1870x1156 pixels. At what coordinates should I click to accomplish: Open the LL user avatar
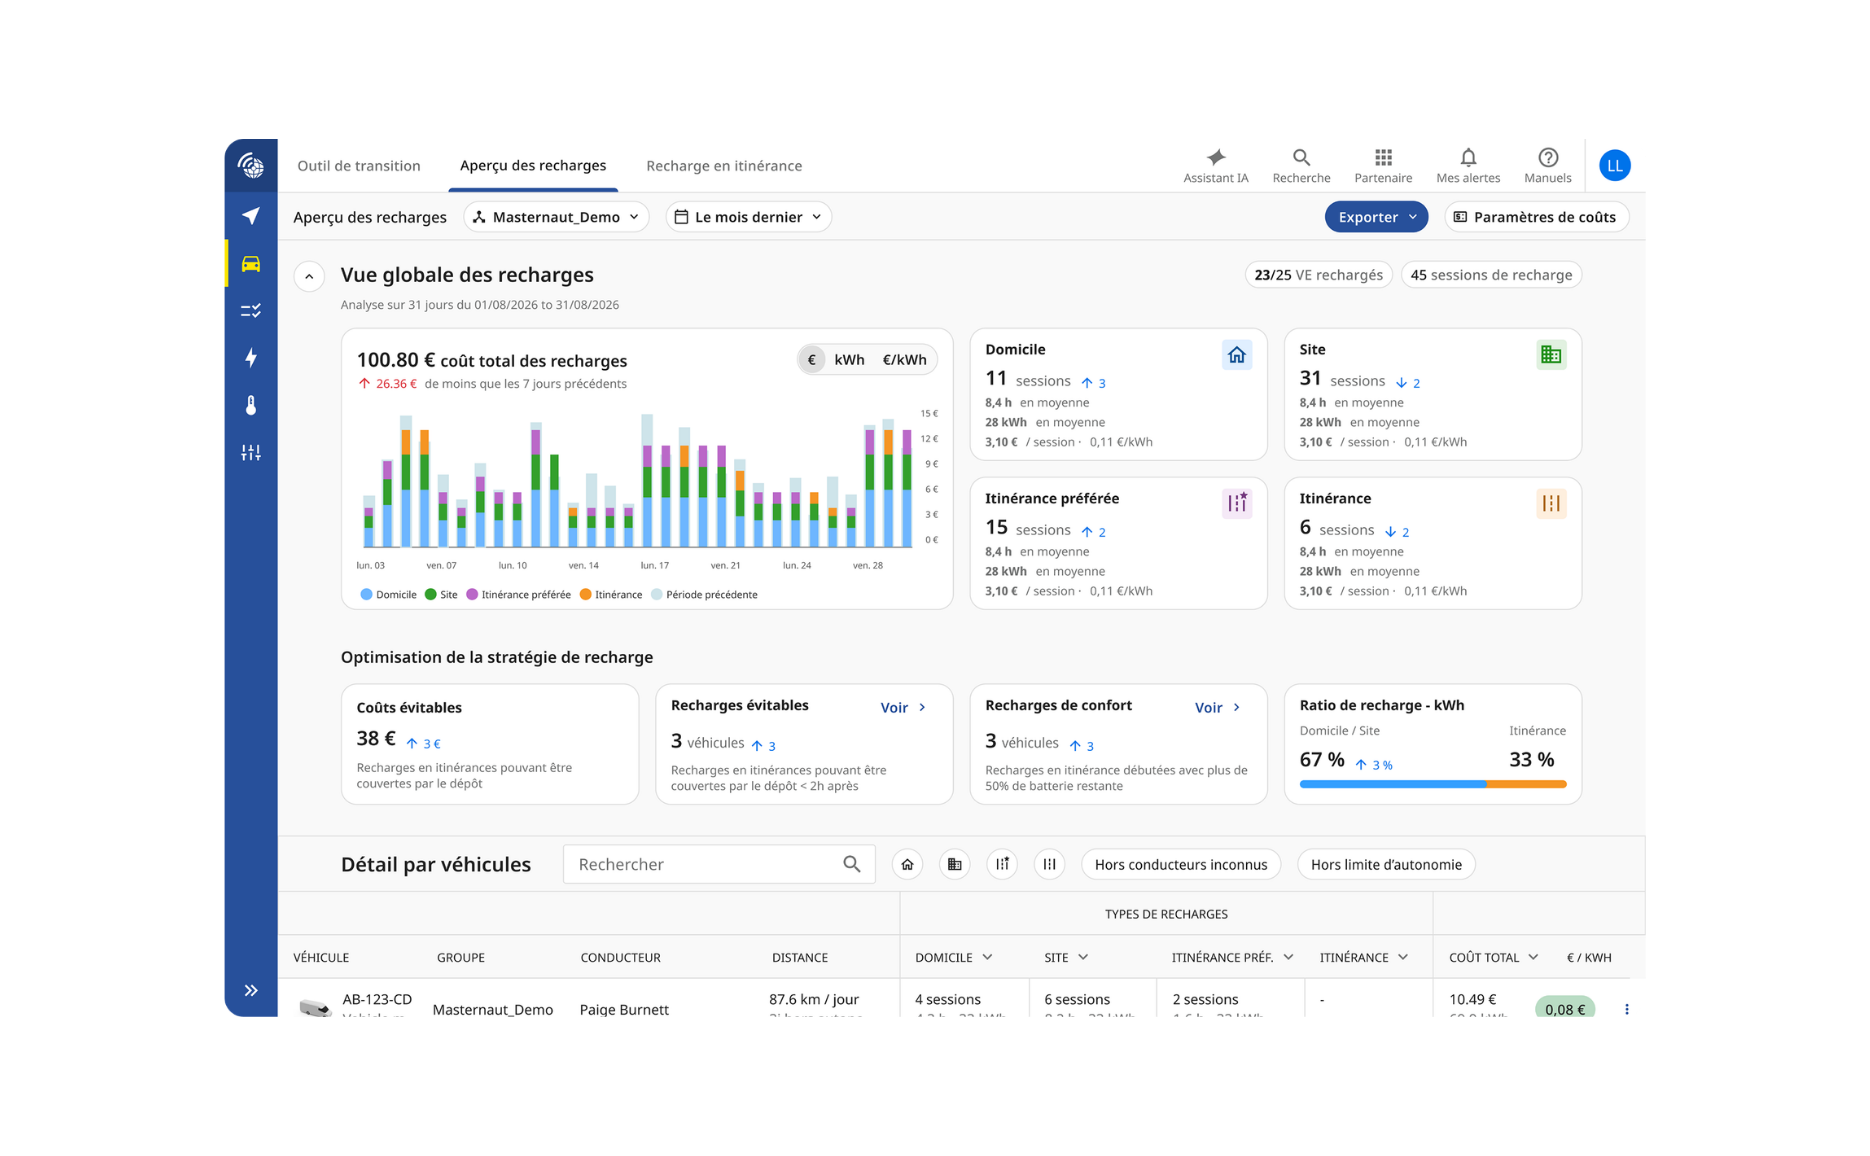click(1615, 166)
